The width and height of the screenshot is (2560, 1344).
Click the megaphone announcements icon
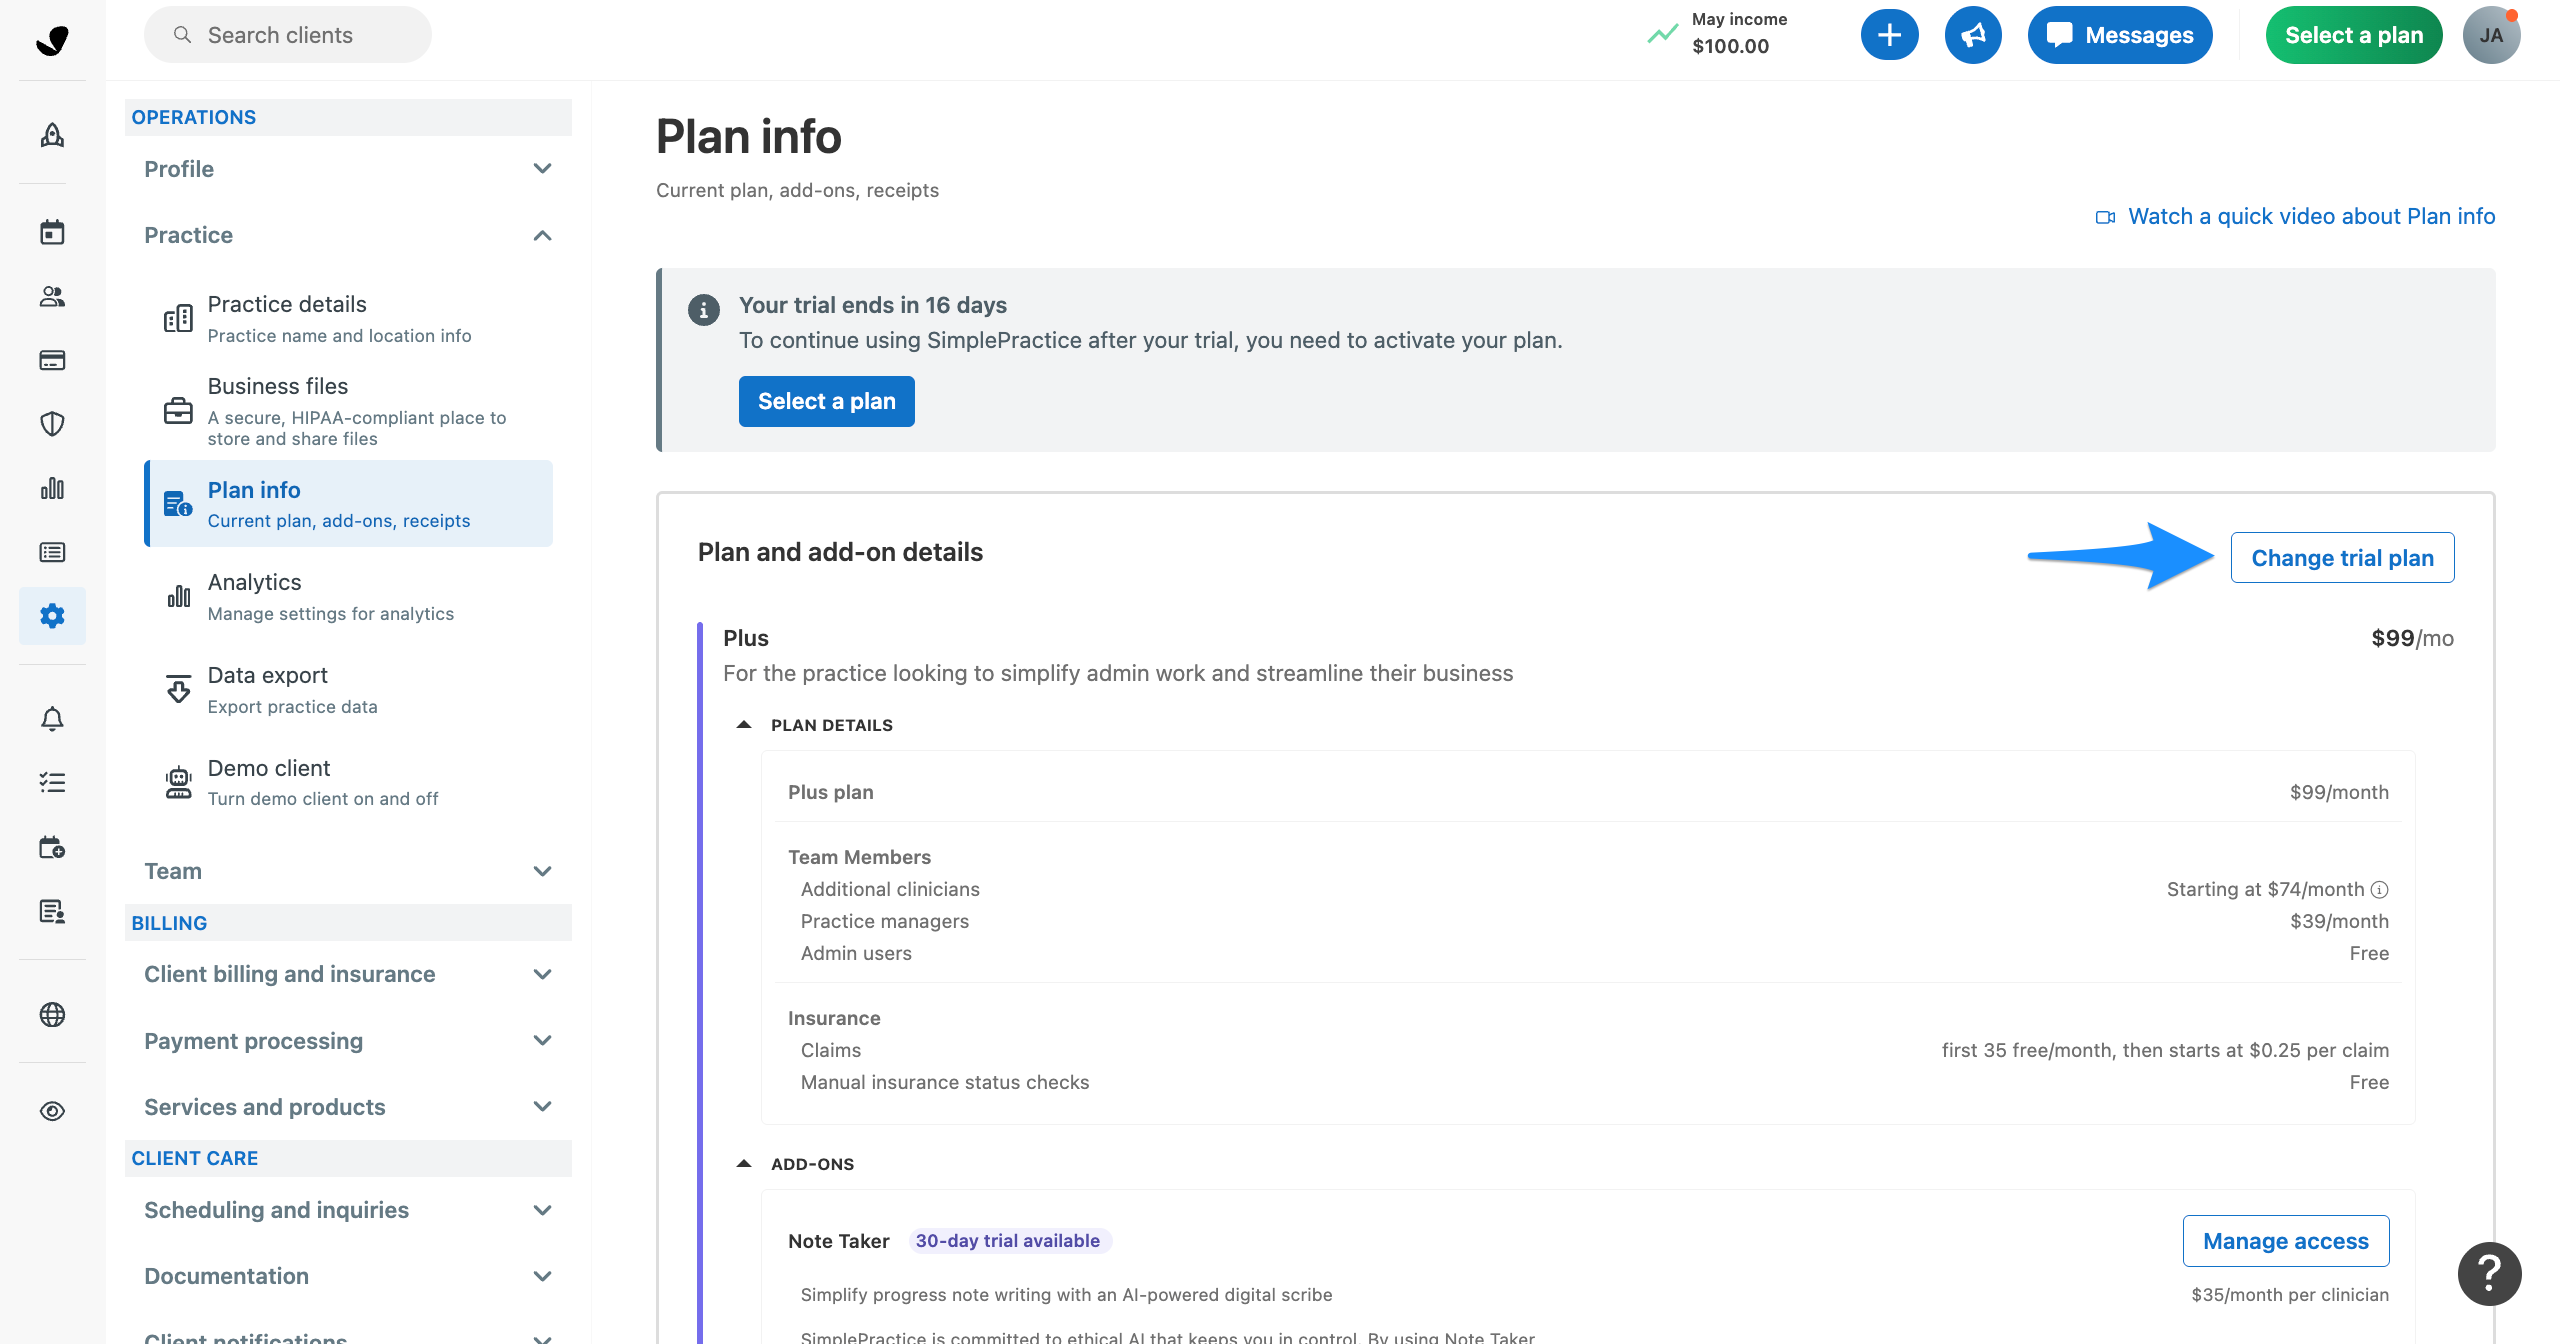click(x=1973, y=35)
